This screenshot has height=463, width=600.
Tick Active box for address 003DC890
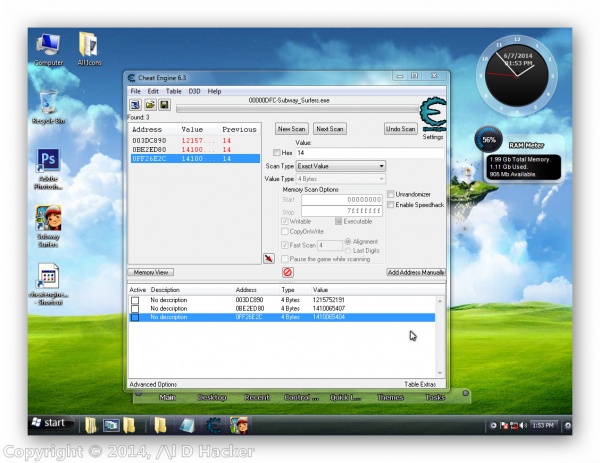[x=135, y=300]
